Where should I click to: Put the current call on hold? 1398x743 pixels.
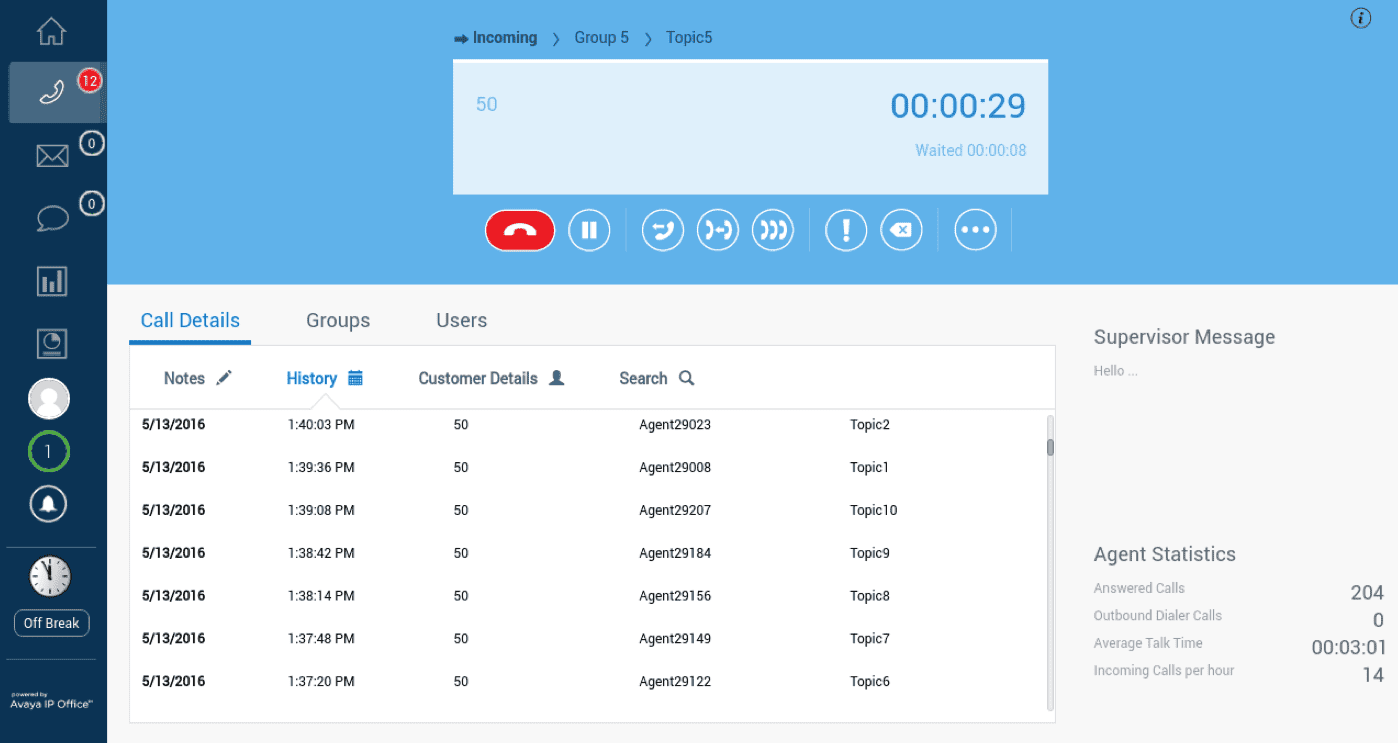click(589, 230)
